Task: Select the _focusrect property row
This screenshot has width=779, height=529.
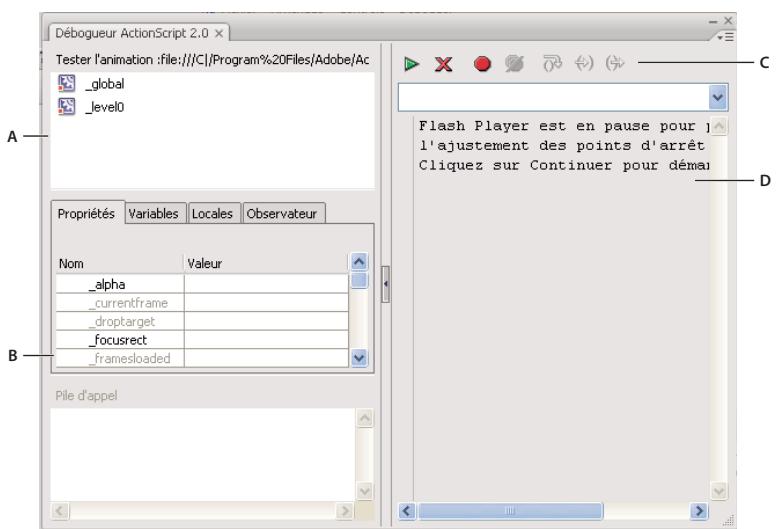Action: pos(202,340)
